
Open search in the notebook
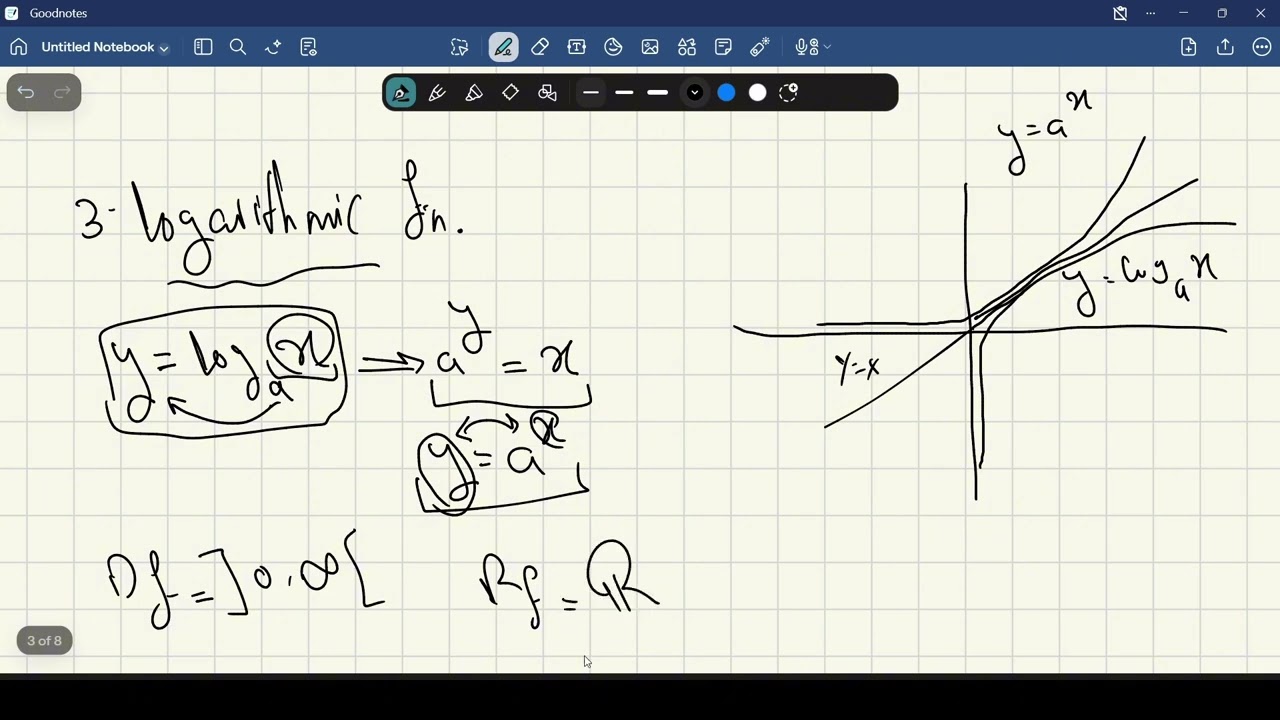pyautogui.click(x=238, y=47)
